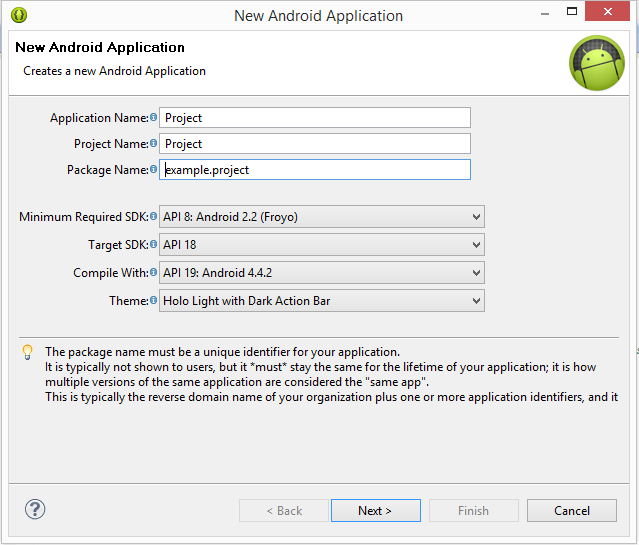This screenshot has width=639, height=545.
Task: Click the Theme info icon
Action: point(153,300)
